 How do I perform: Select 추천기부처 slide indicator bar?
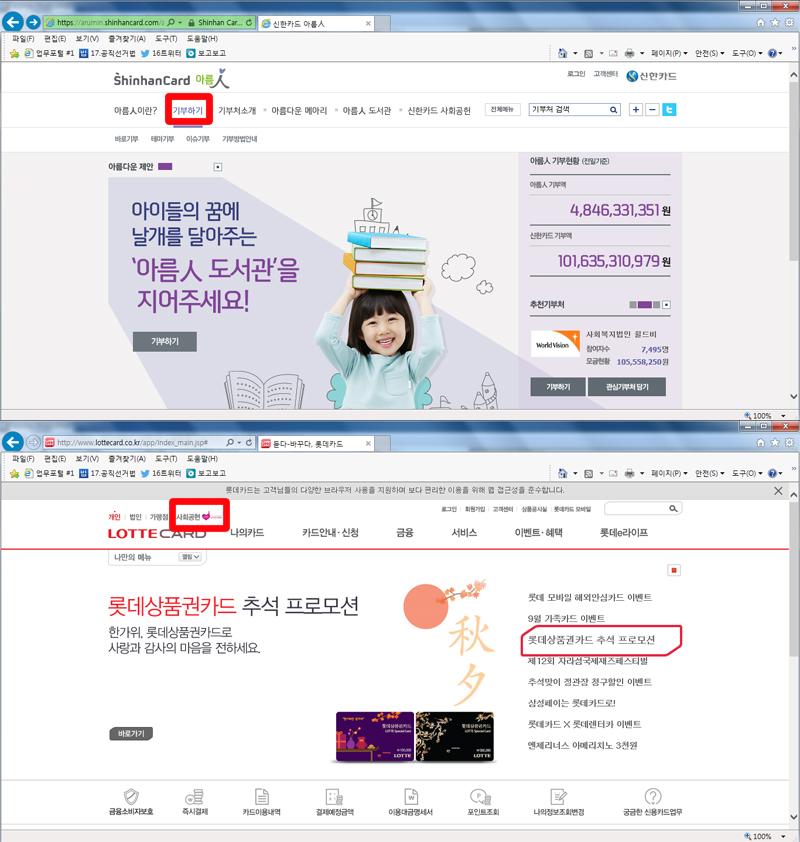(x=644, y=305)
